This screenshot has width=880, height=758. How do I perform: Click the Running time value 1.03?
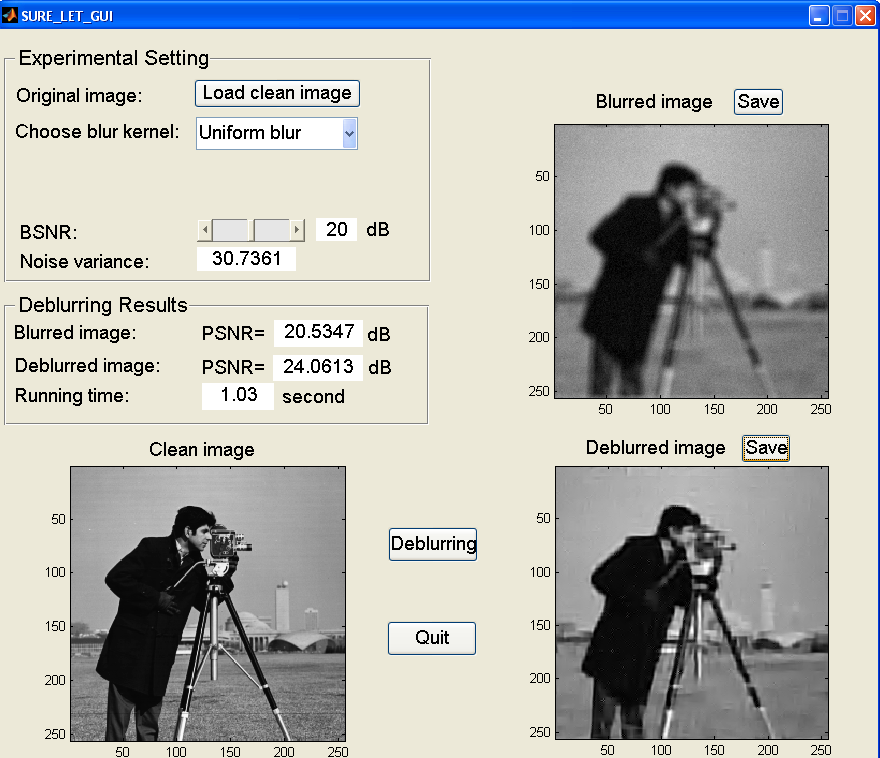pos(238,396)
